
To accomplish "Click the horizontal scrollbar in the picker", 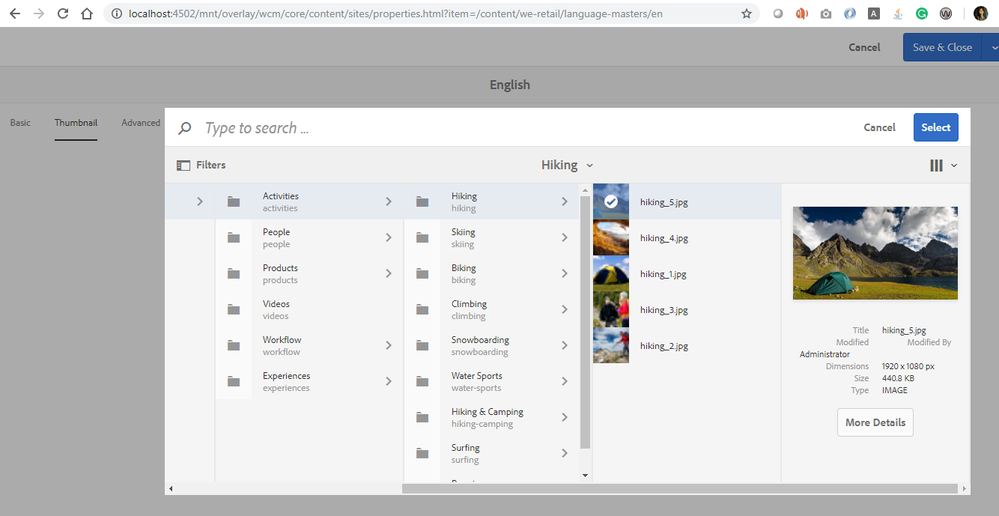I will point(679,488).
